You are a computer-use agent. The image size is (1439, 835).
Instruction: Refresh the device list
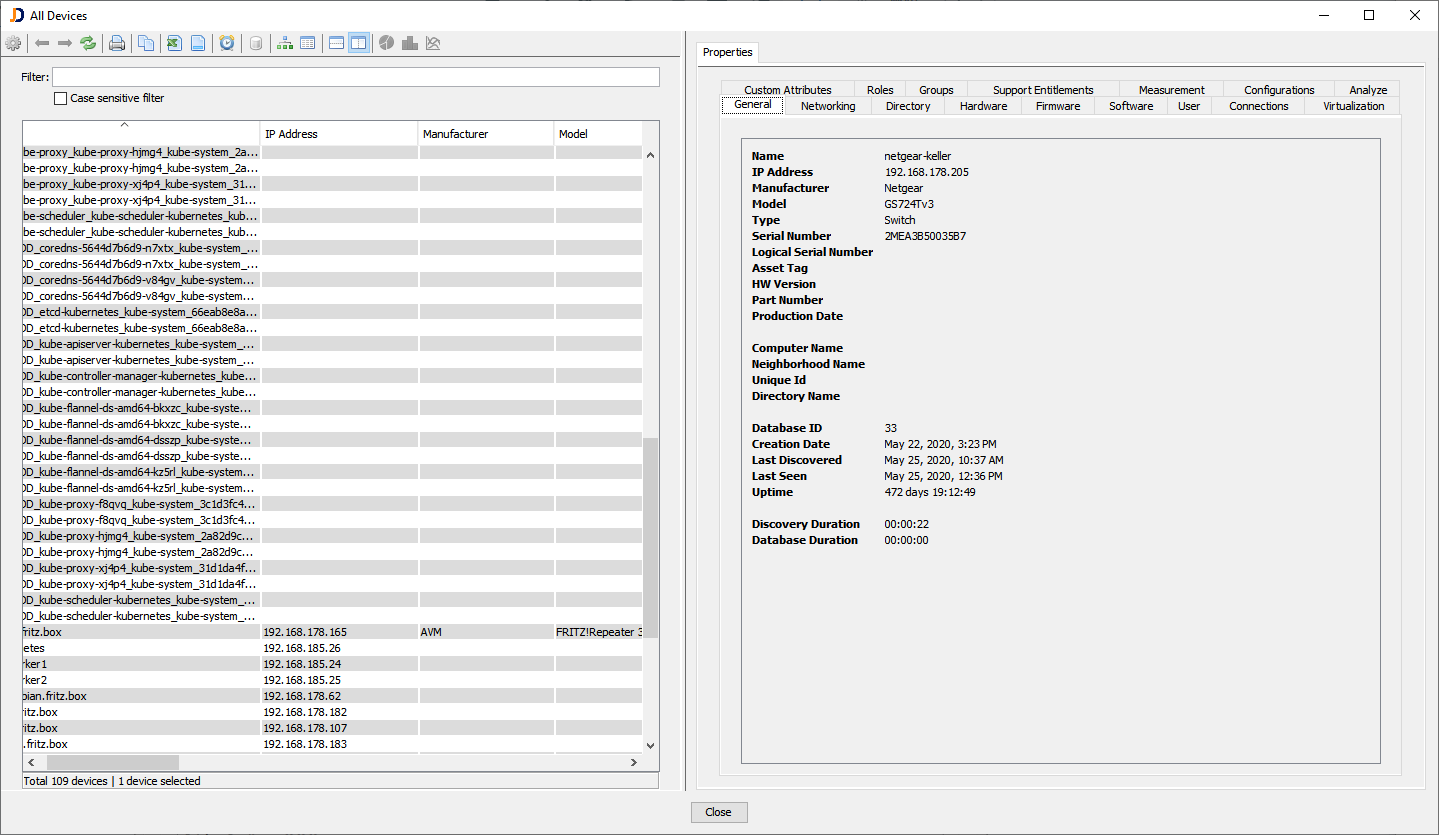[x=87, y=42]
